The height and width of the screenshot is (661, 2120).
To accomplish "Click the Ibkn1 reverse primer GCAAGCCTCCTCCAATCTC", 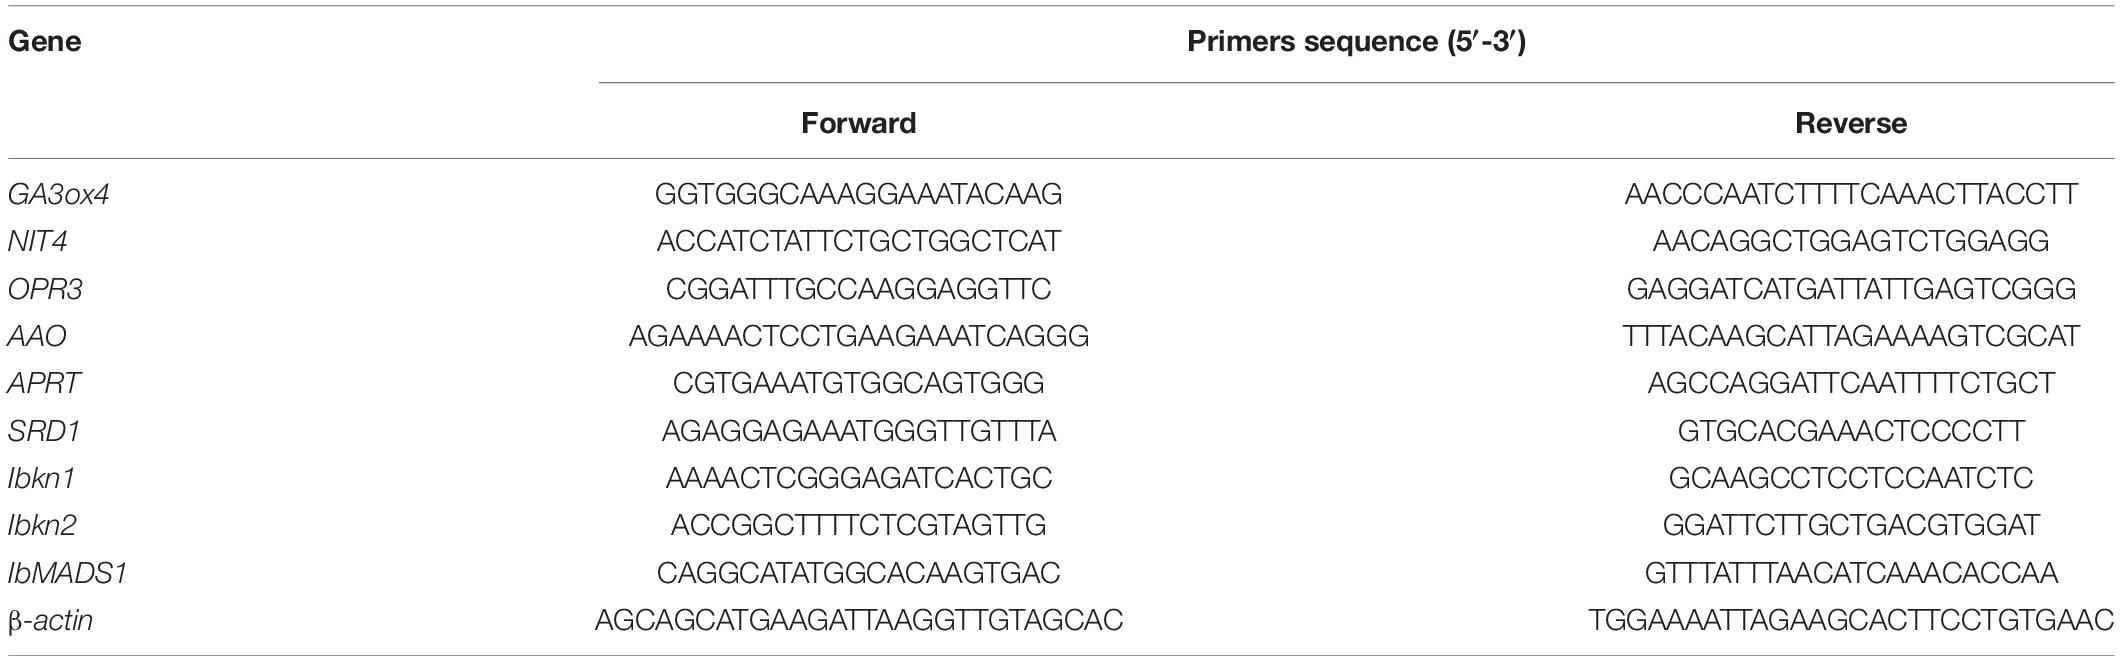I will [1851, 478].
